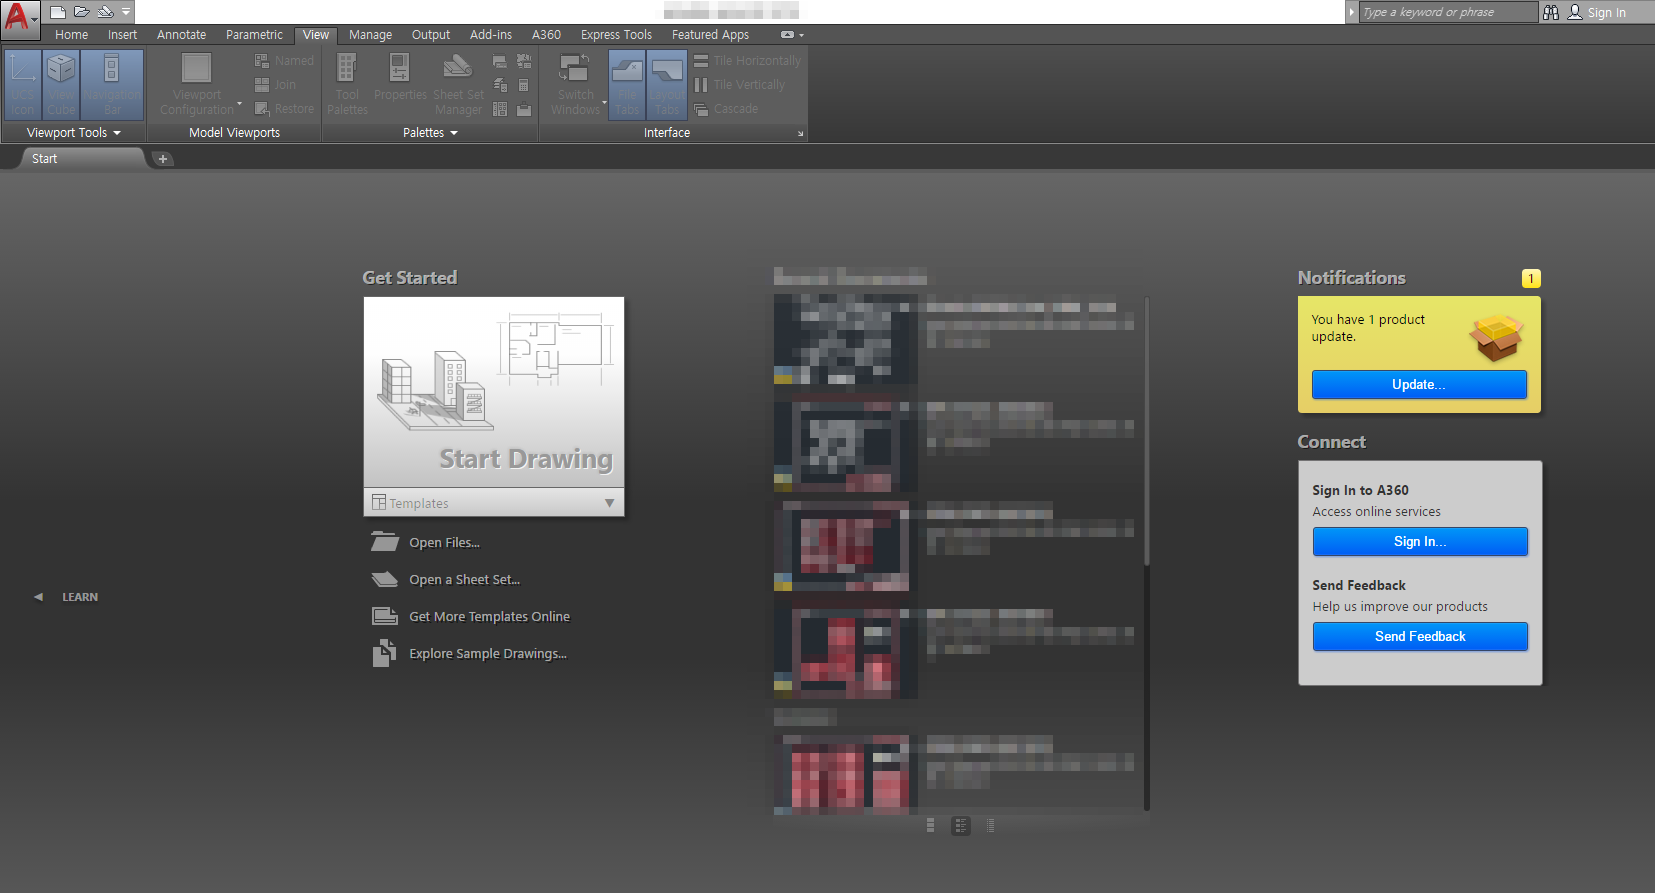The height and width of the screenshot is (893, 1655).
Task: Expand the LEARN page arrow
Action: point(38,597)
